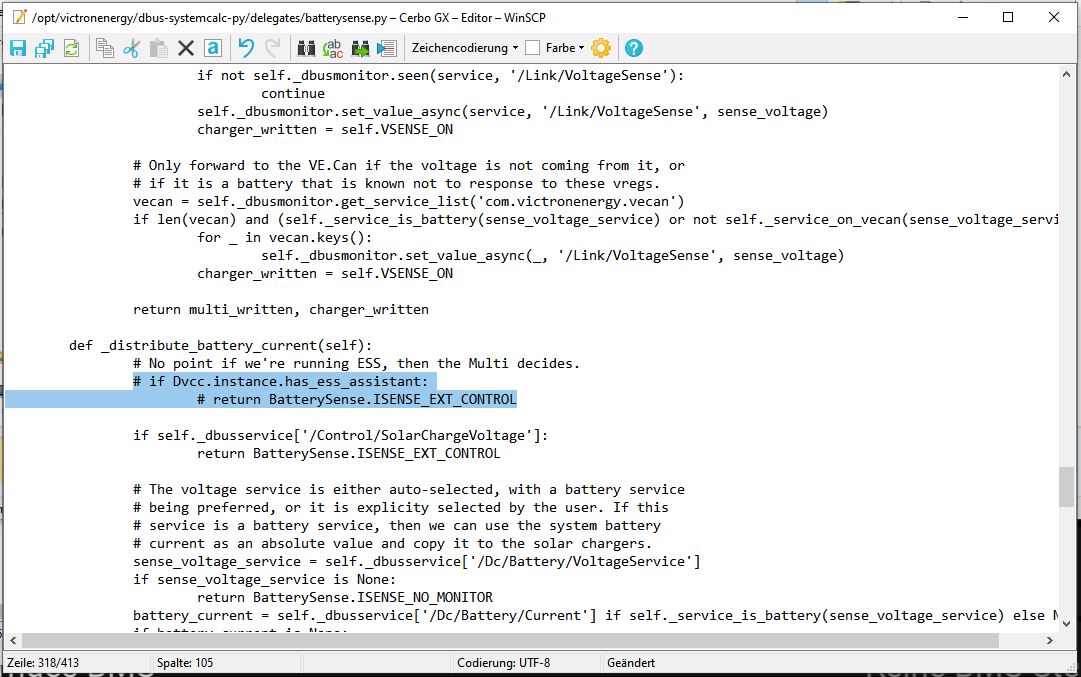Click the Go to line icon
The height and width of the screenshot is (677, 1081).
[387, 48]
